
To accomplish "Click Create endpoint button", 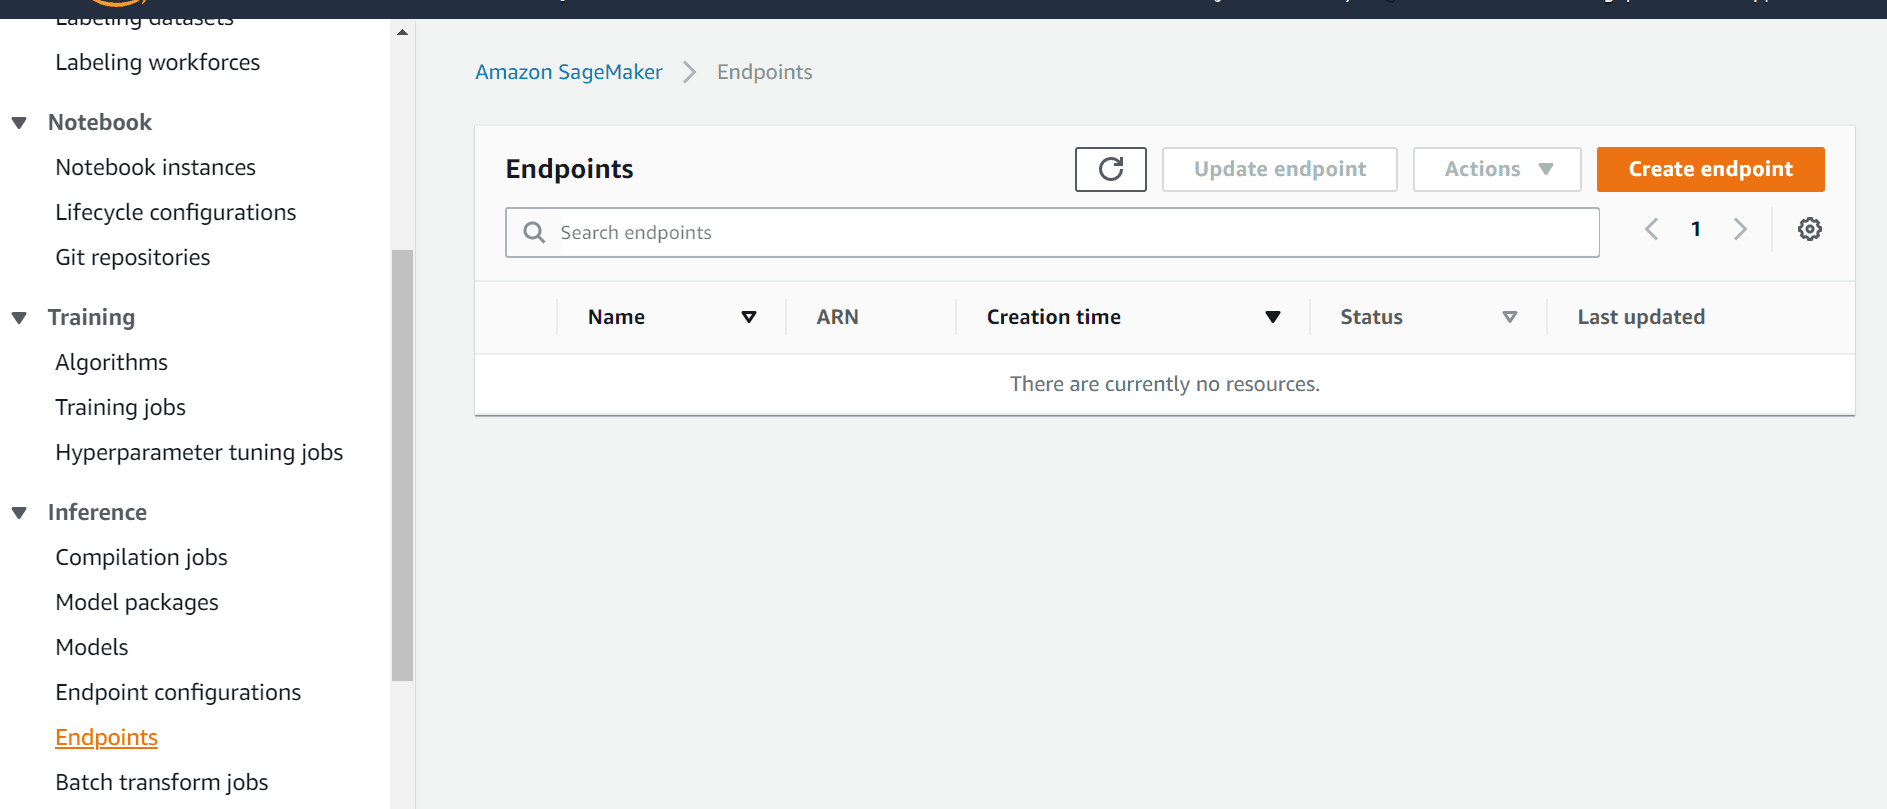I will [1710, 169].
